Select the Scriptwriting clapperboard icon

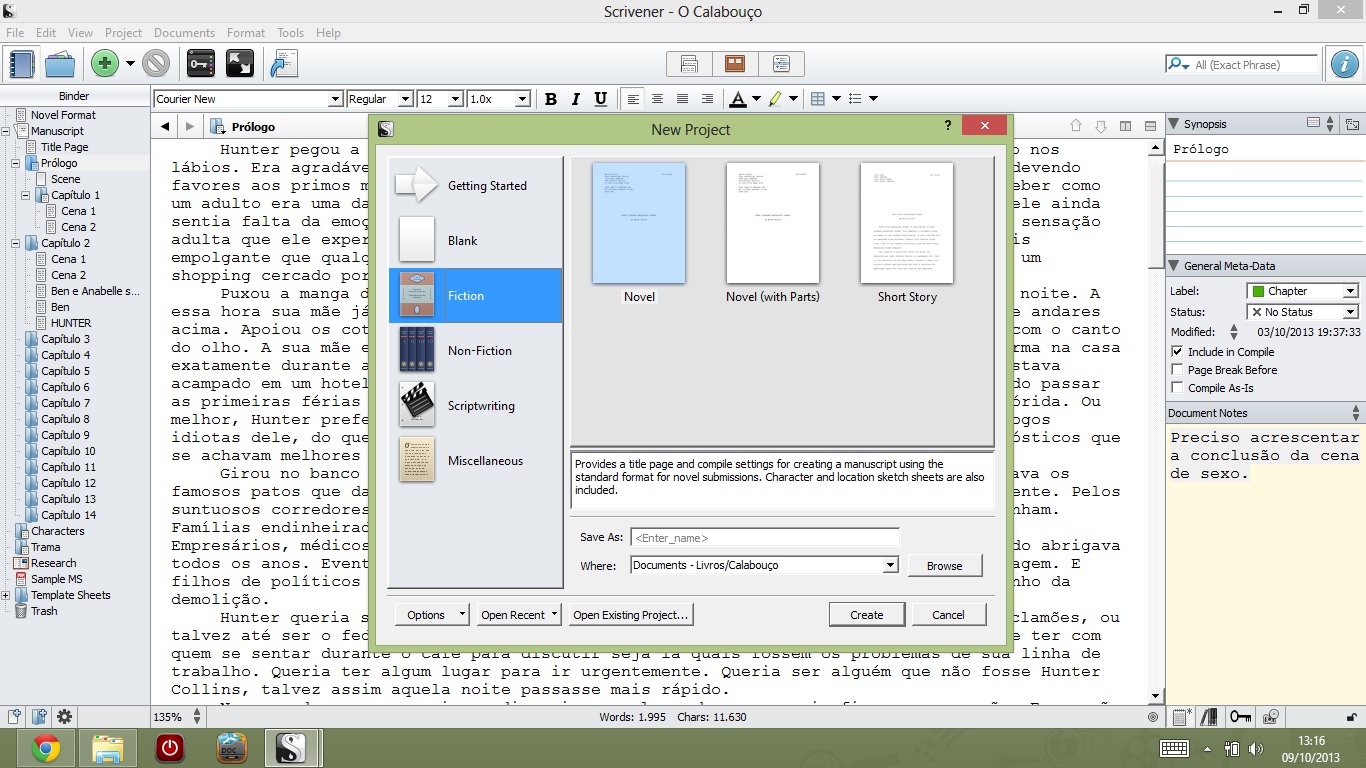pyautogui.click(x=417, y=405)
